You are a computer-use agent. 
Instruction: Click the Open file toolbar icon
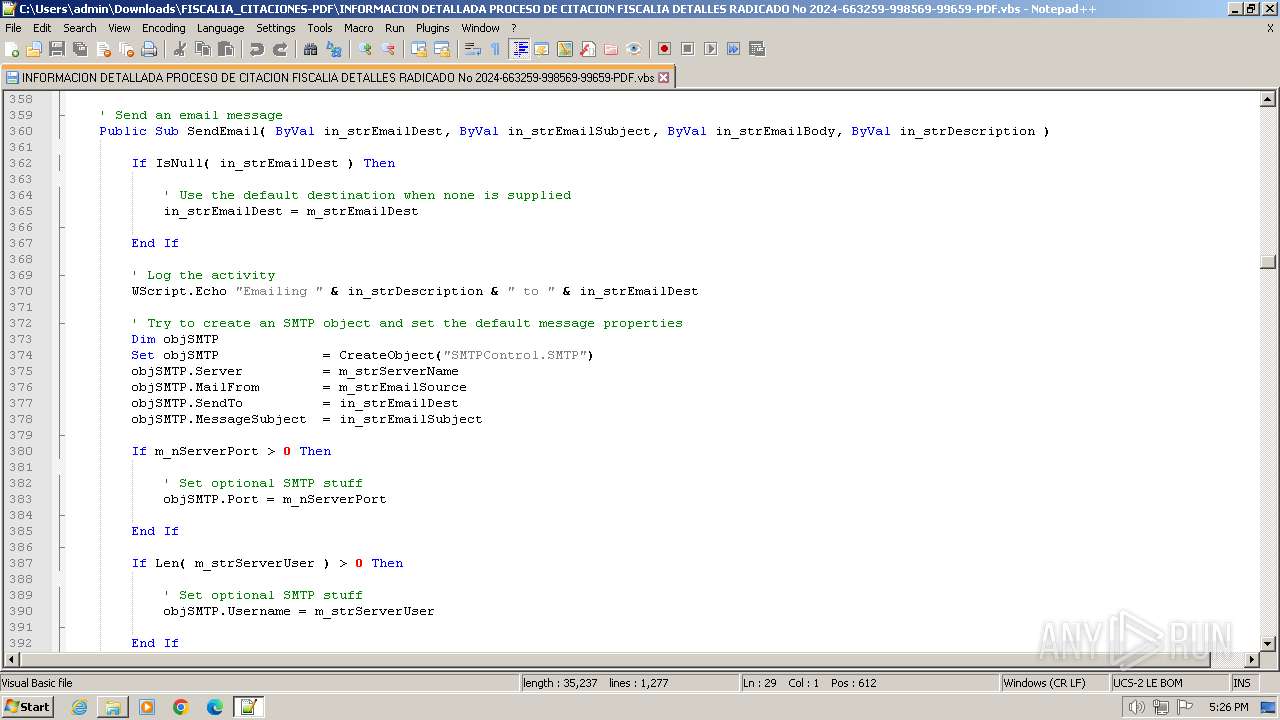pos(35,49)
